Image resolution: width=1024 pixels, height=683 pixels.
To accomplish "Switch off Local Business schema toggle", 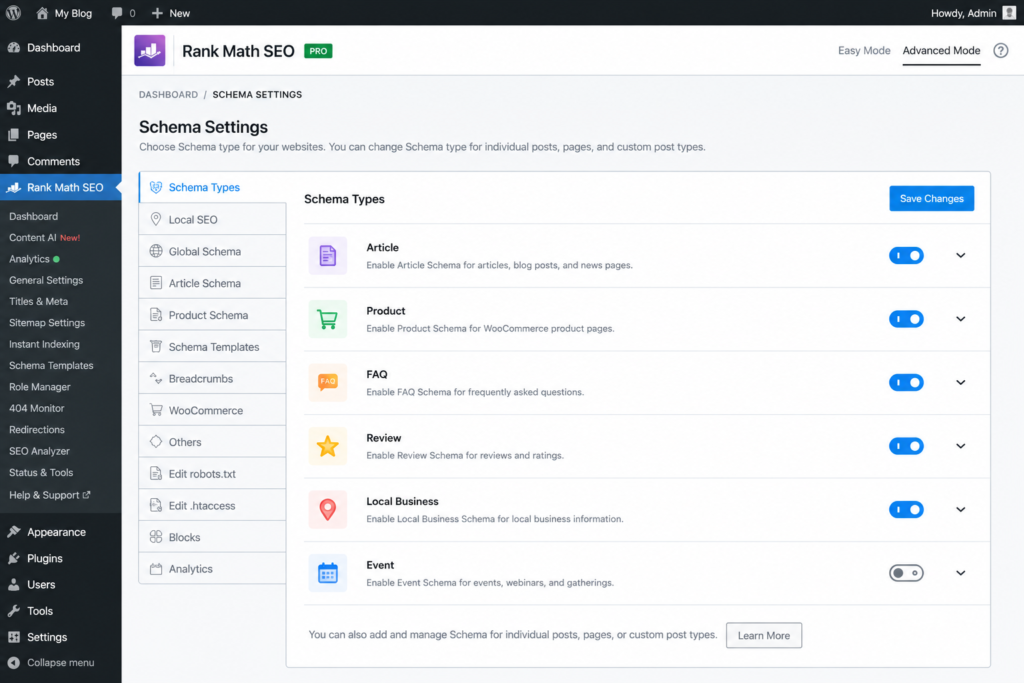I will pos(906,509).
